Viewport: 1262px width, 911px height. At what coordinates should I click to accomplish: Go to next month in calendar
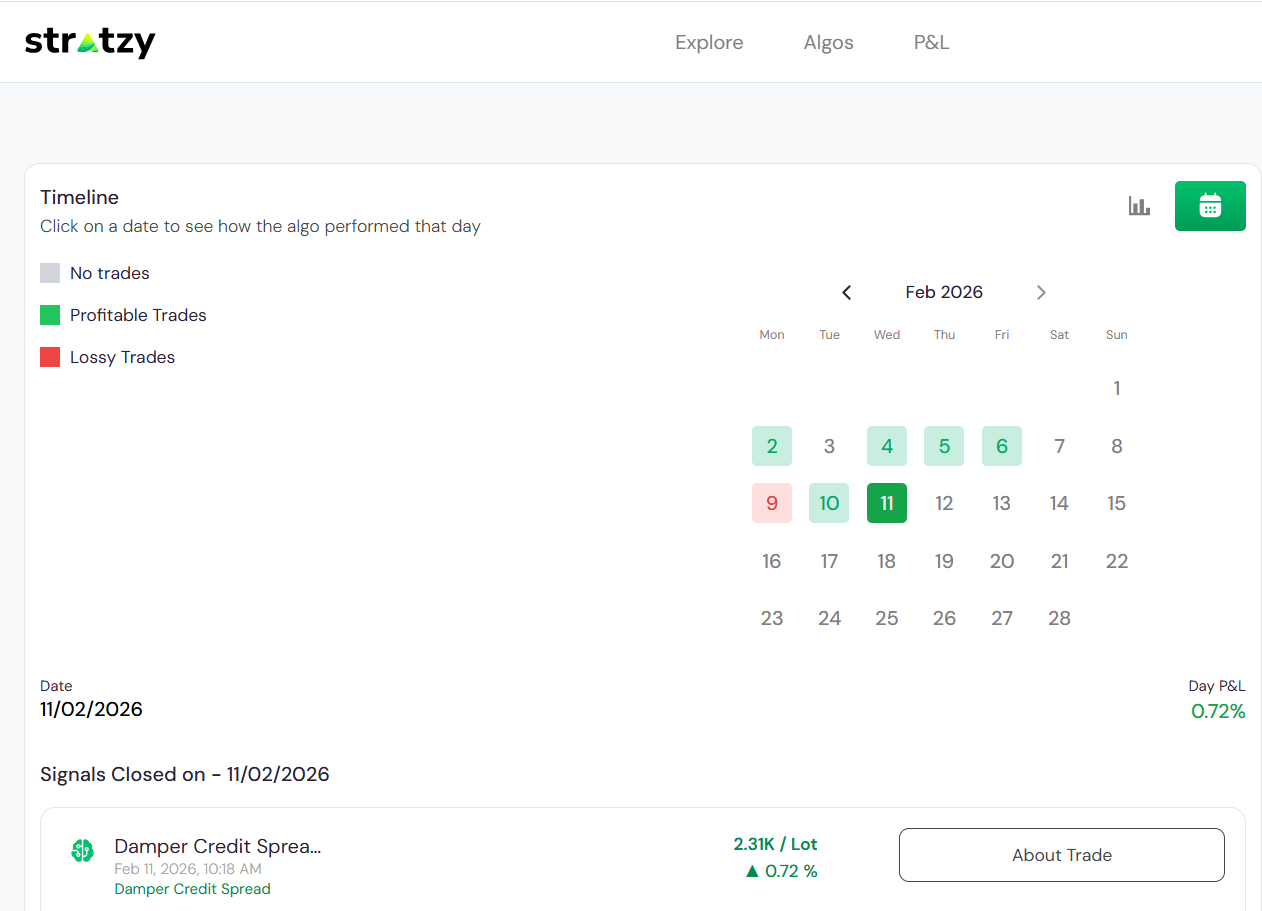click(1041, 292)
